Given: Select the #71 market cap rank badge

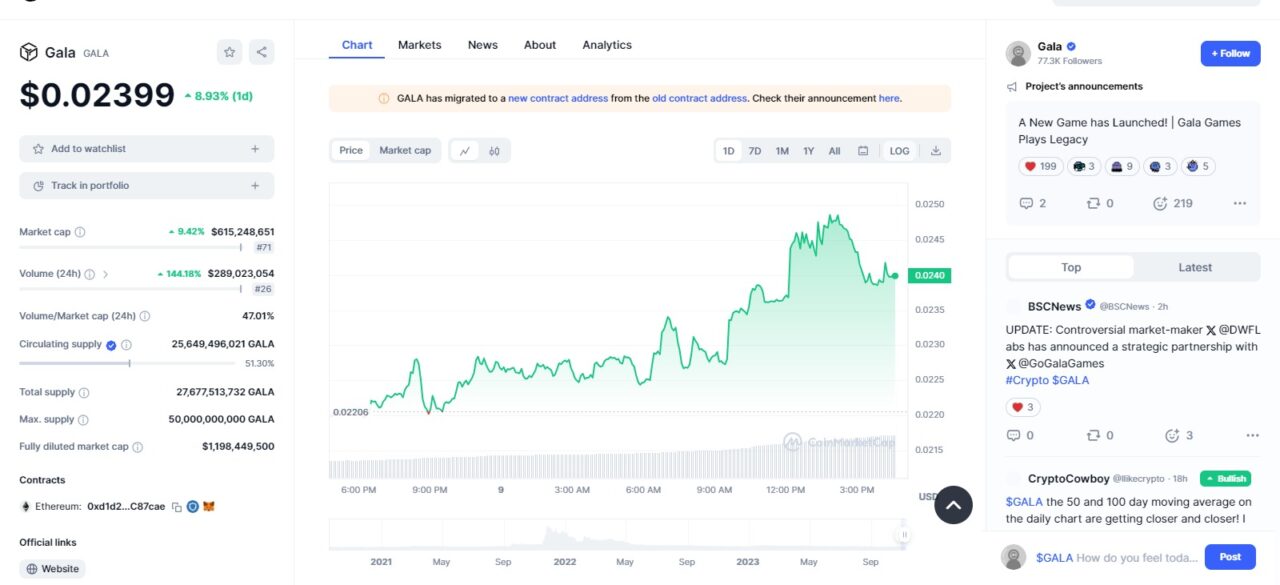Looking at the screenshot, I should [264, 247].
